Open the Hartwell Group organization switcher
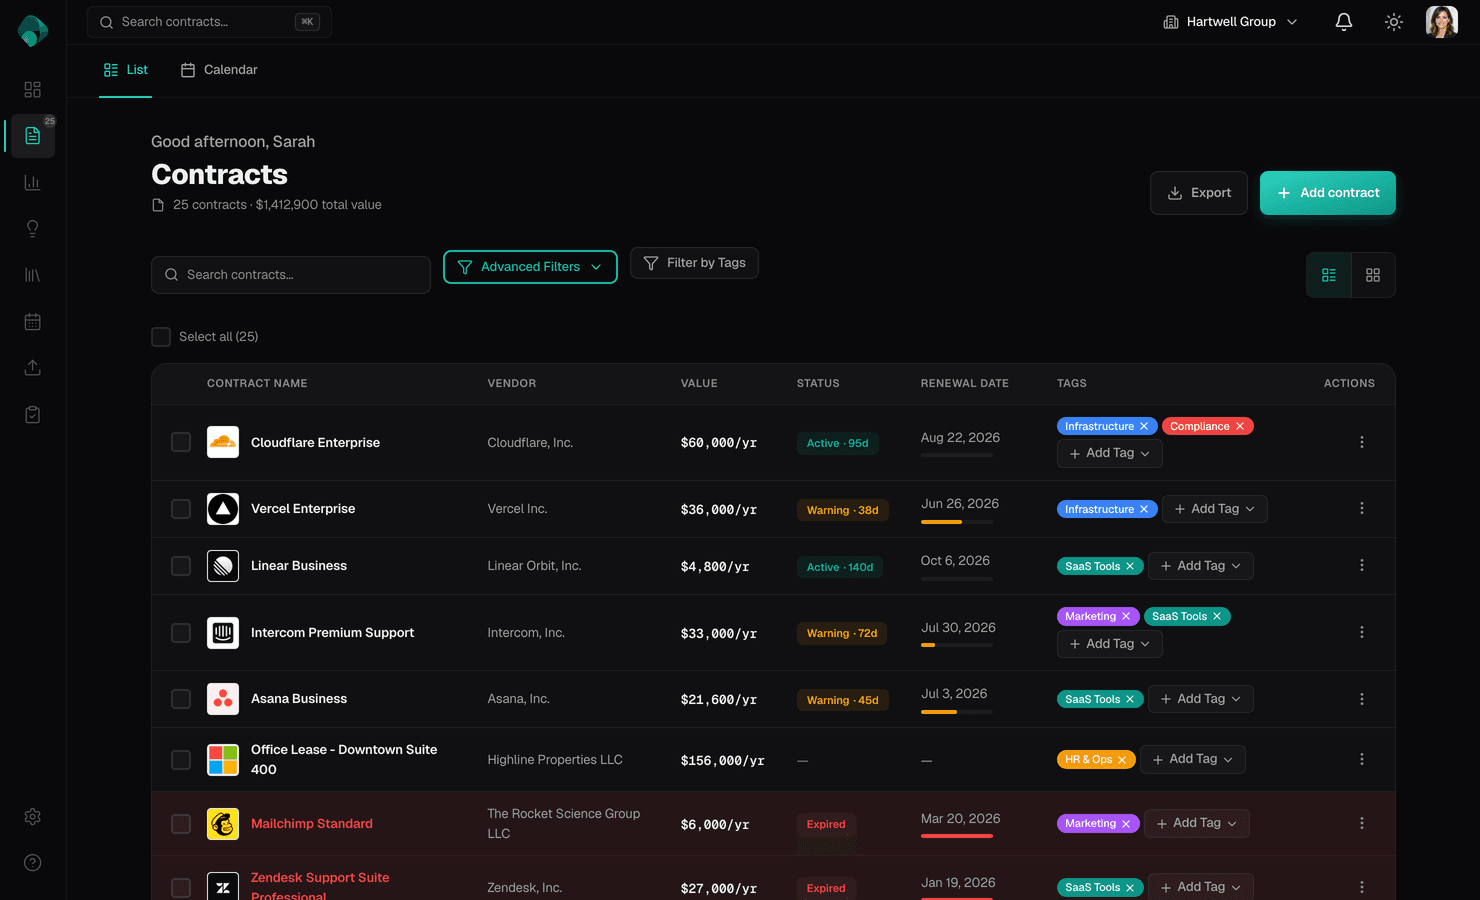Image resolution: width=1480 pixels, height=900 pixels. (x=1231, y=22)
